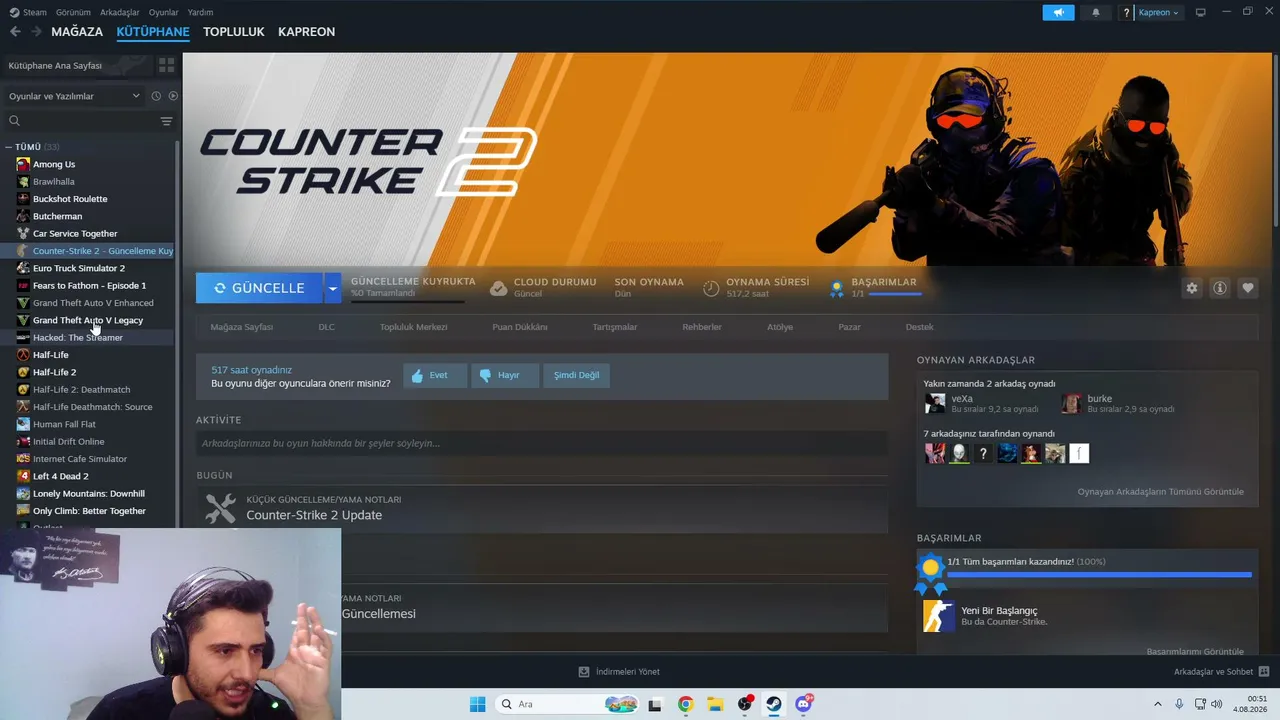Open the notifications bell
Screen dimensions: 1280x720
pos(1096,13)
